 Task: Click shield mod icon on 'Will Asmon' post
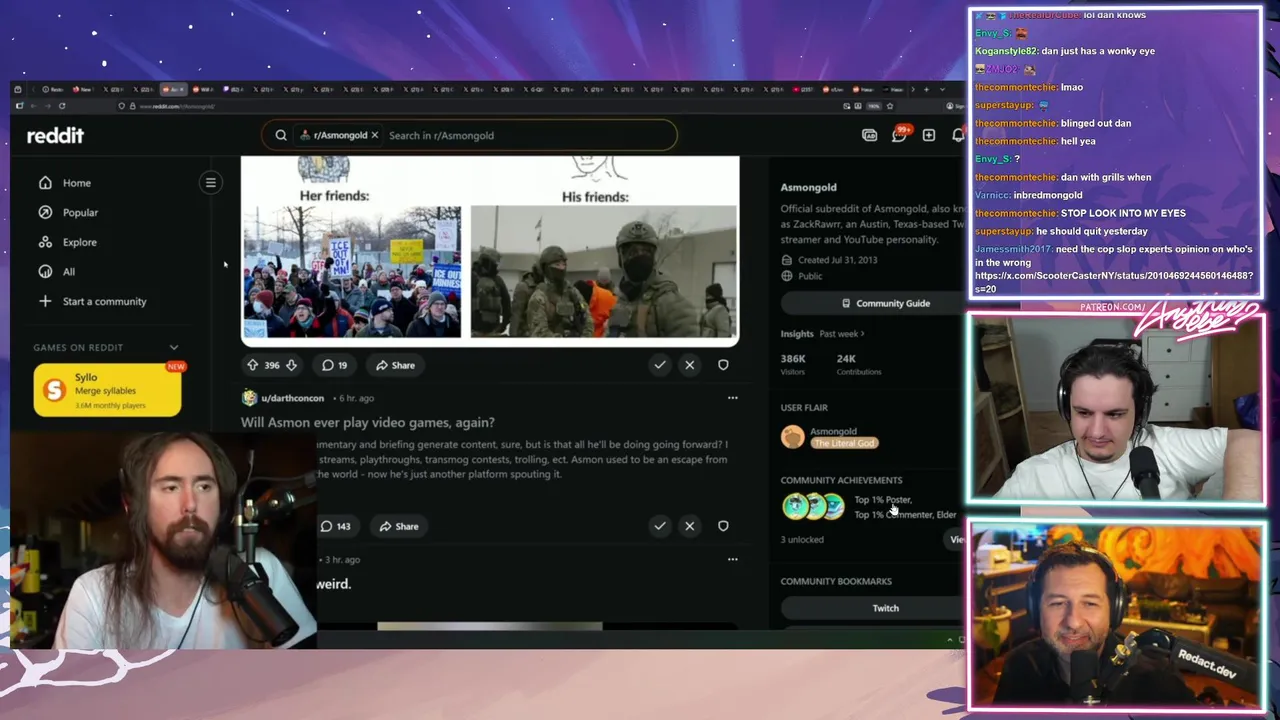coord(723,526)
